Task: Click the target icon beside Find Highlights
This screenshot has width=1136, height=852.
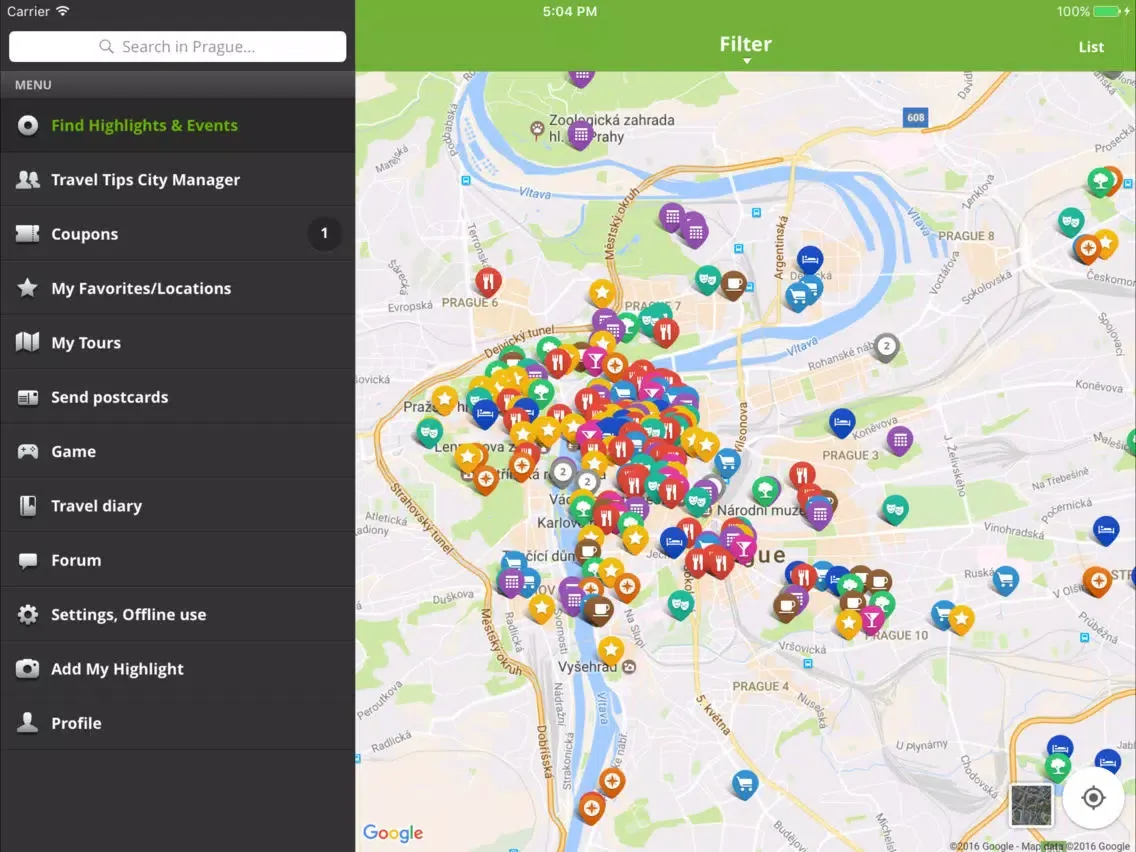Action: click(28, 125)
